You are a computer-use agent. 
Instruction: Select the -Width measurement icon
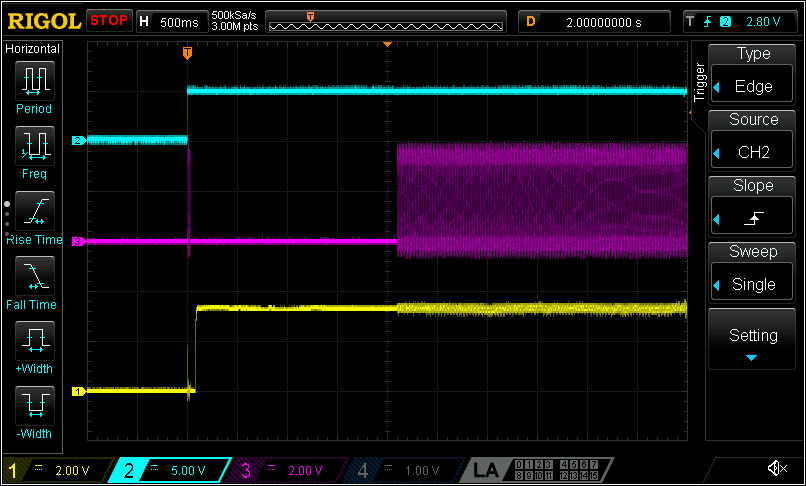(x=34, y=406)
